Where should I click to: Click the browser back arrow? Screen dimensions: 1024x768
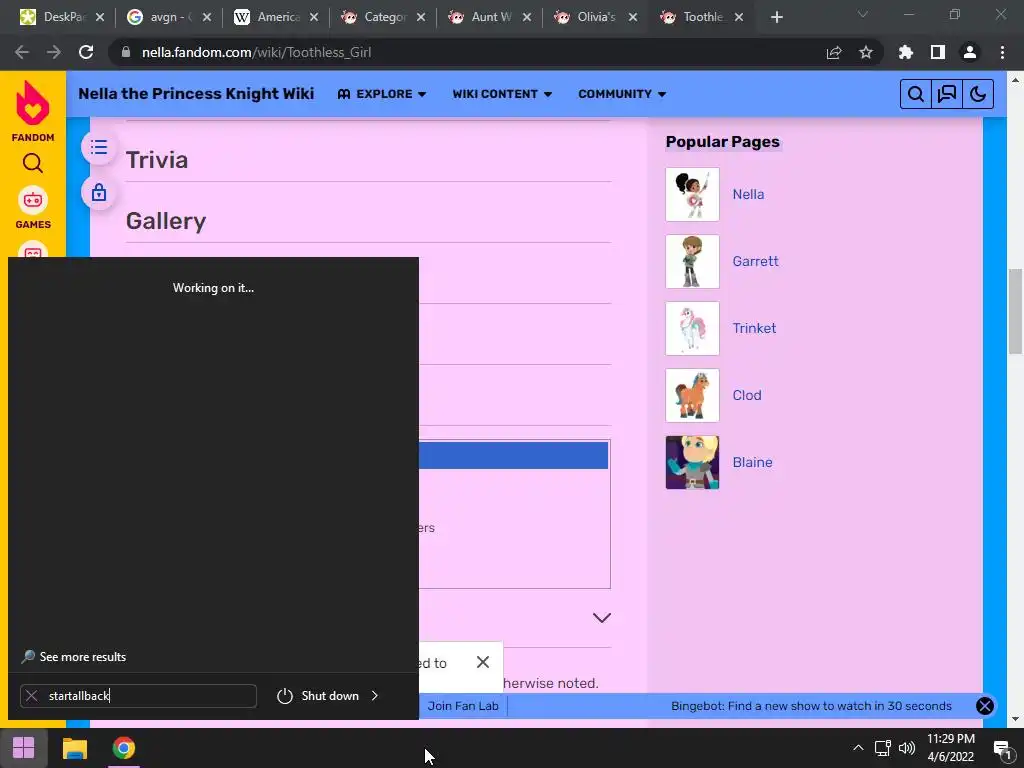tap(22, 52)
